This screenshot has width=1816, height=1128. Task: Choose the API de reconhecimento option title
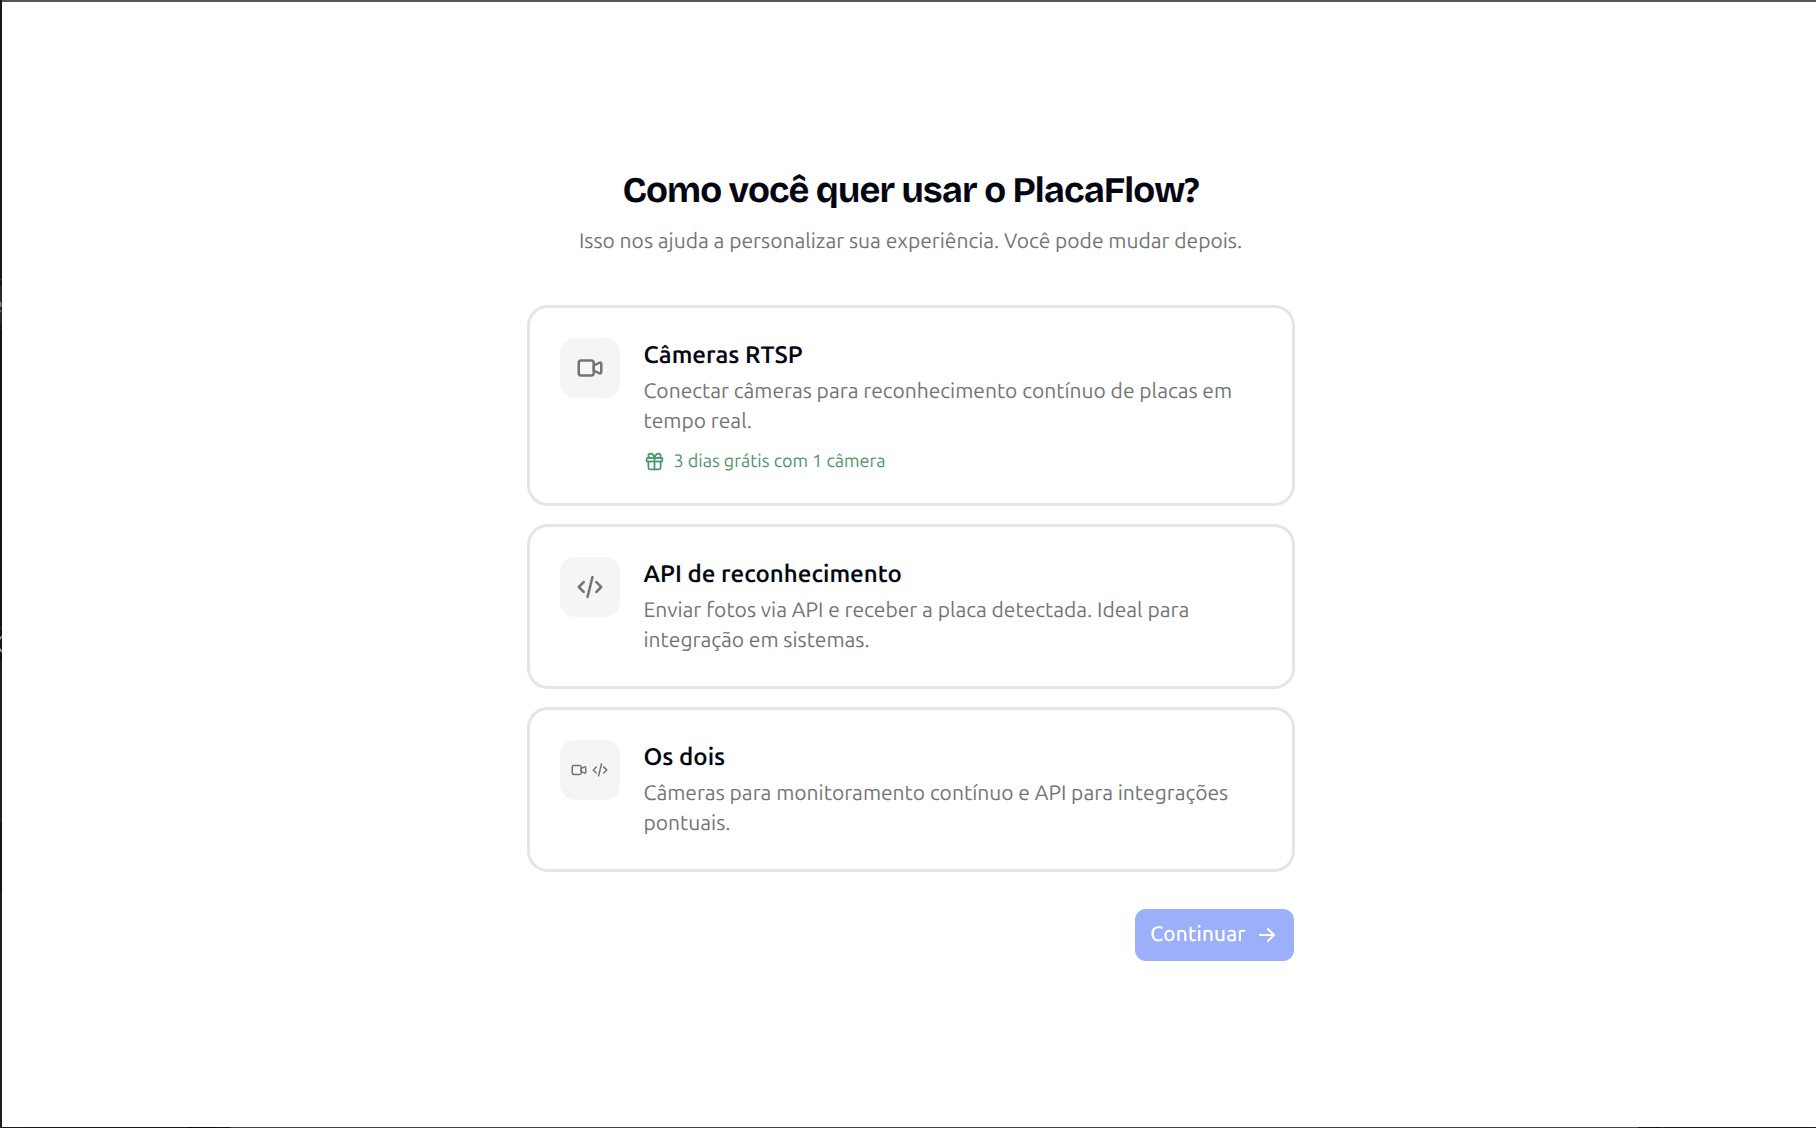pyautogui.click(x=772, y=574)
